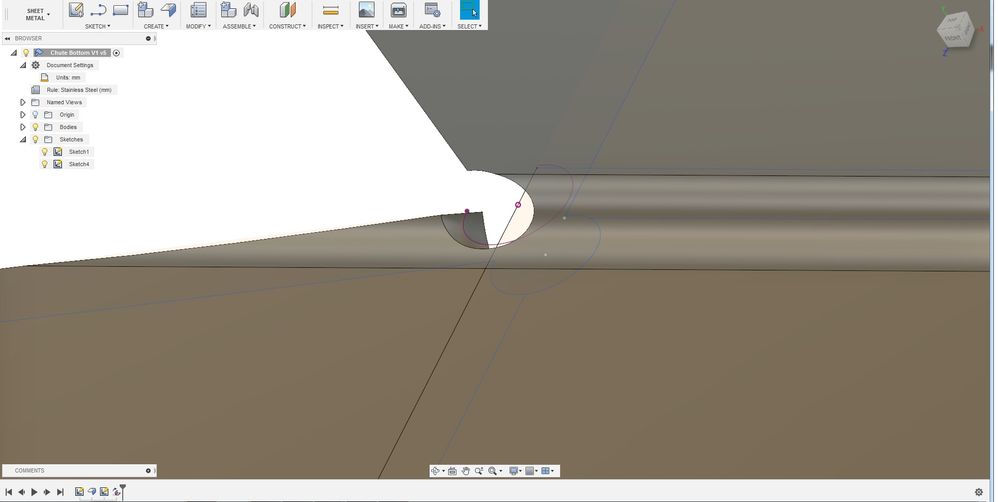Expand the Origin folder
998x502 pixels.
[23, 115]
